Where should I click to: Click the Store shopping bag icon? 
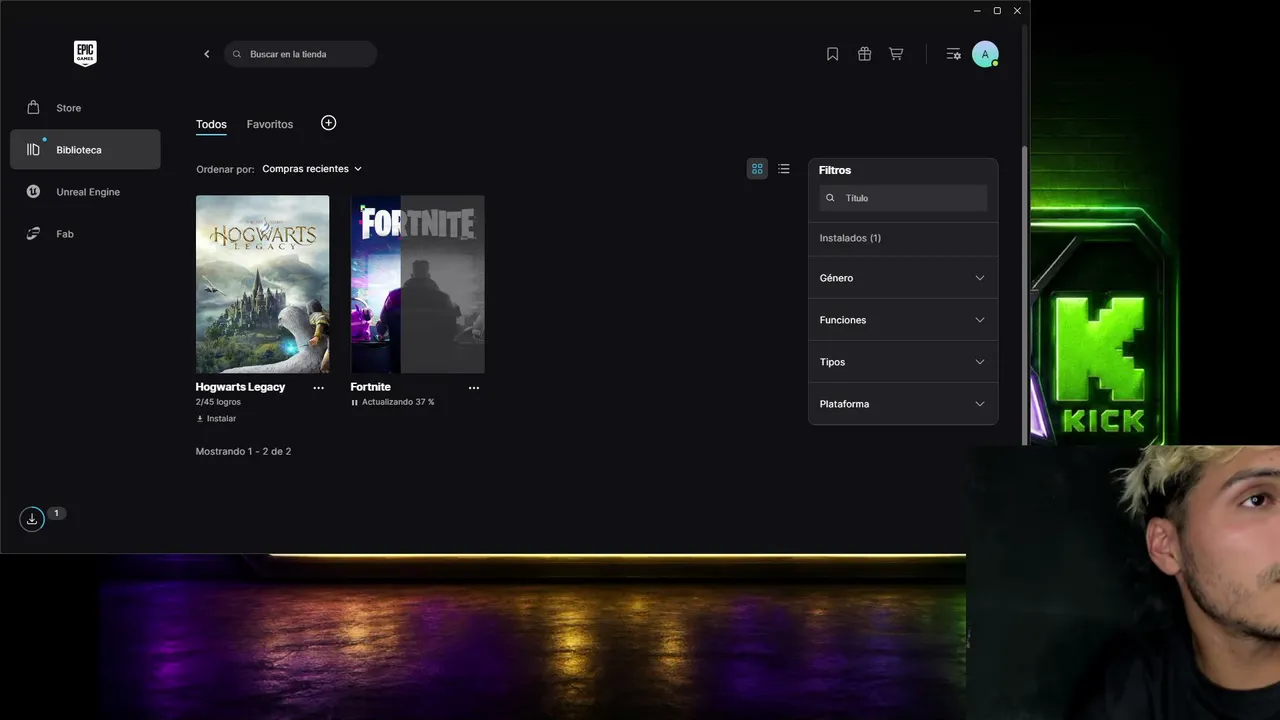click(x=33, y=107)
